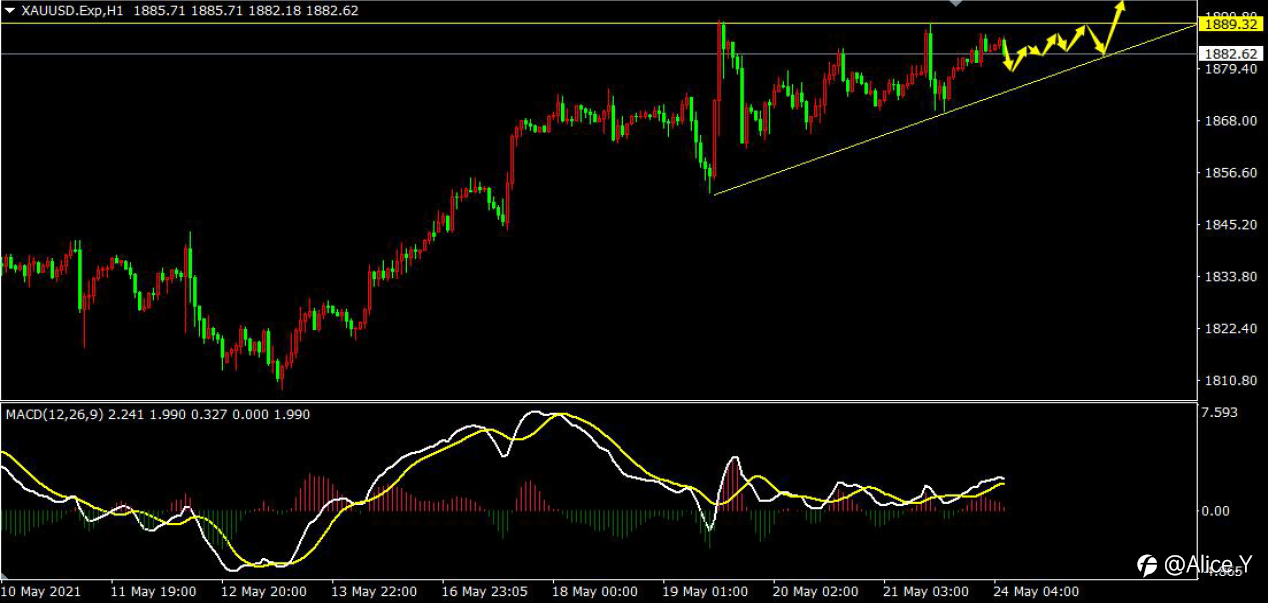Click the triangle icon before XAUUSD.Exp

[x=10, y=11]
